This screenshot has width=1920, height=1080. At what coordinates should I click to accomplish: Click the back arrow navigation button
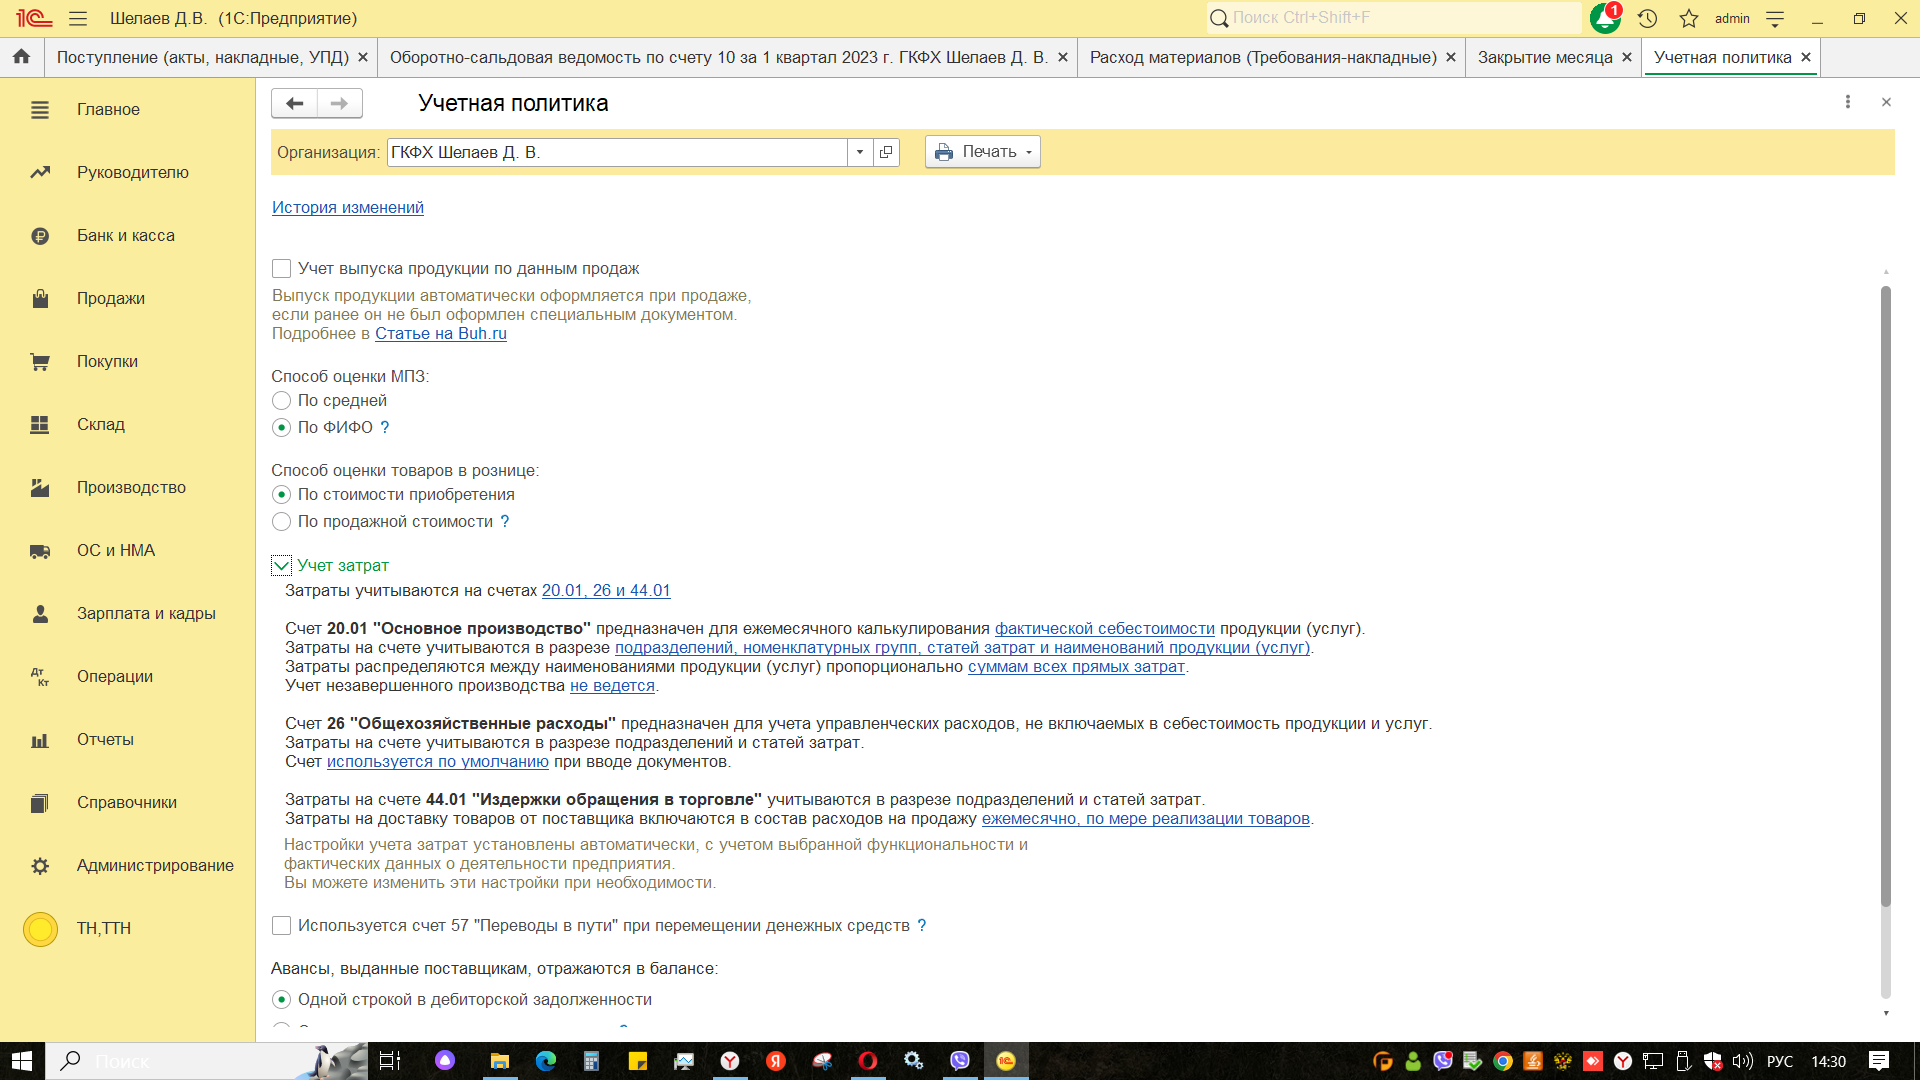[x=294, y=103]
